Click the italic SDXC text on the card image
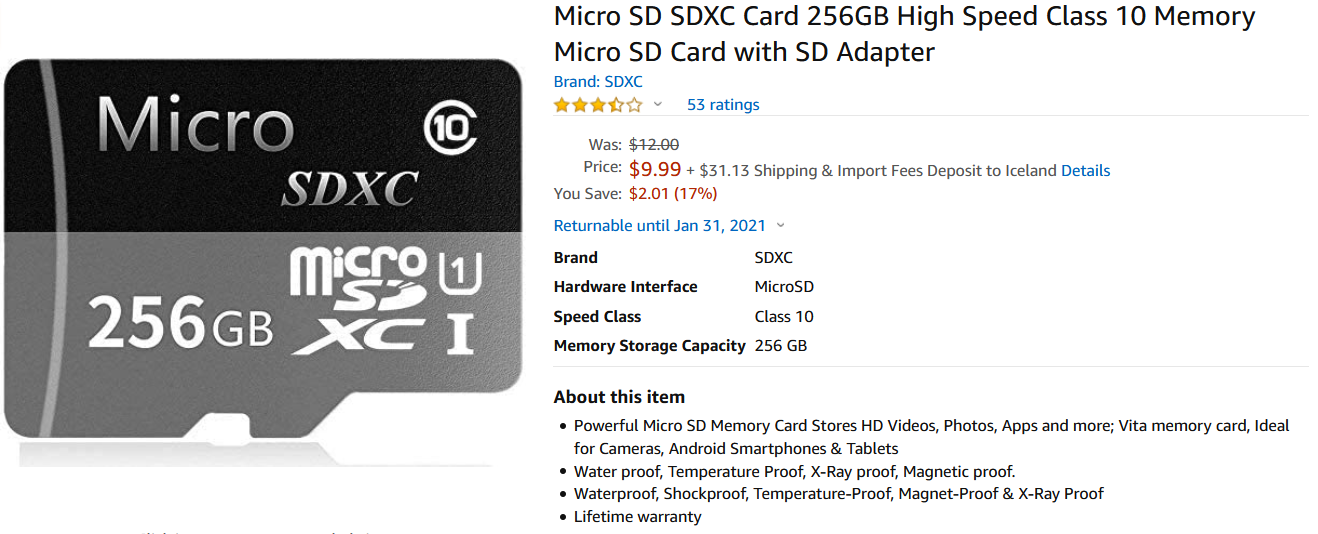Viewport: 1318px width, 534px height. 350,187
